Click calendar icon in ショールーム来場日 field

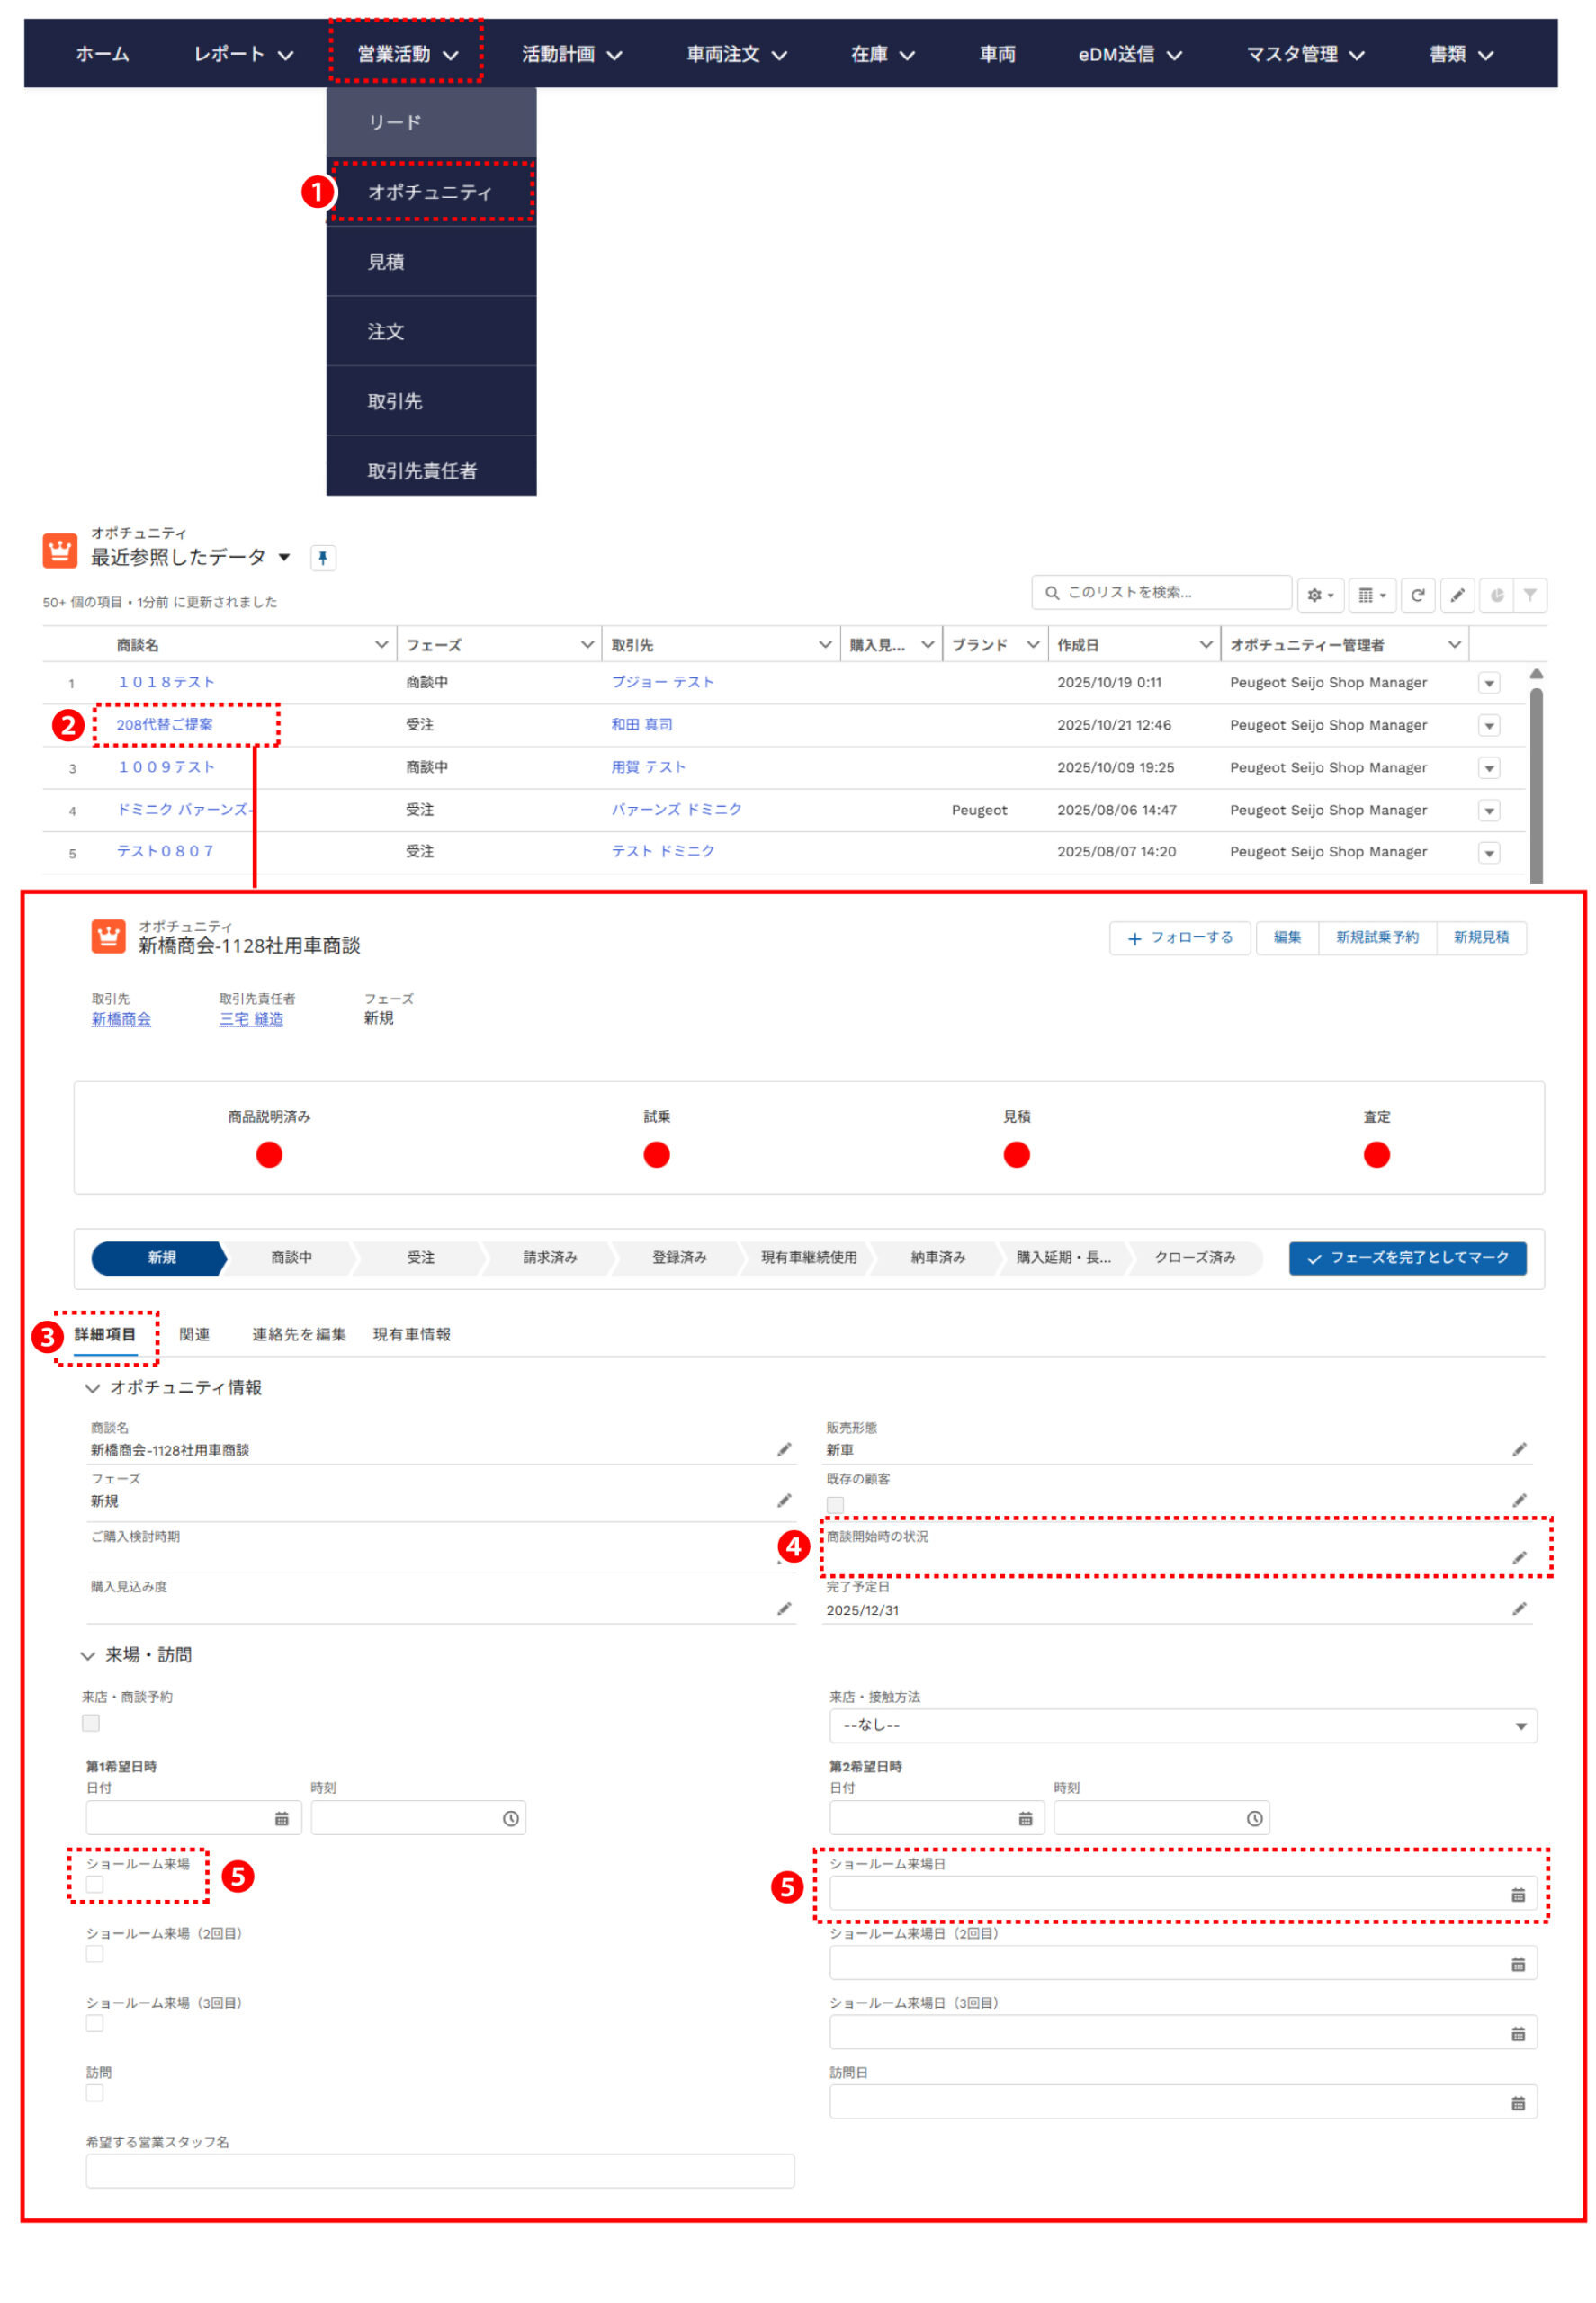click(1517, 1894)
